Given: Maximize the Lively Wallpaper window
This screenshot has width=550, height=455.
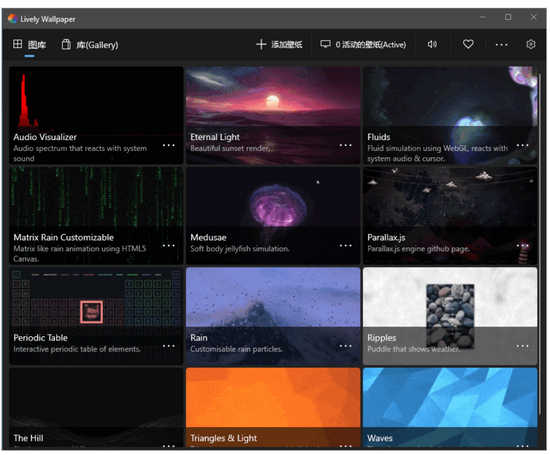Looking at the screenshot, I should [508, 17].
